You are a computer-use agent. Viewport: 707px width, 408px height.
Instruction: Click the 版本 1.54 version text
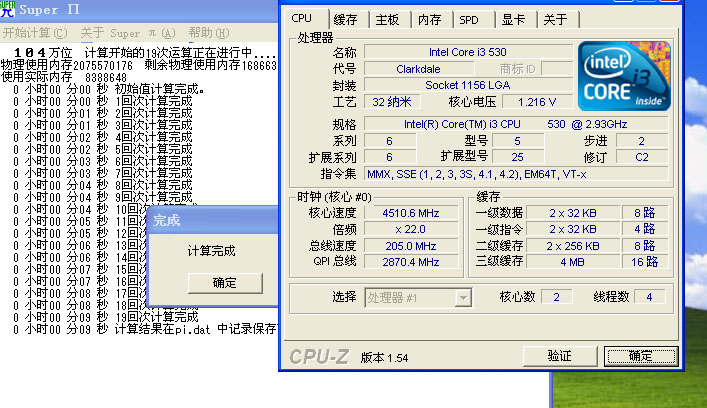(385, 358)
